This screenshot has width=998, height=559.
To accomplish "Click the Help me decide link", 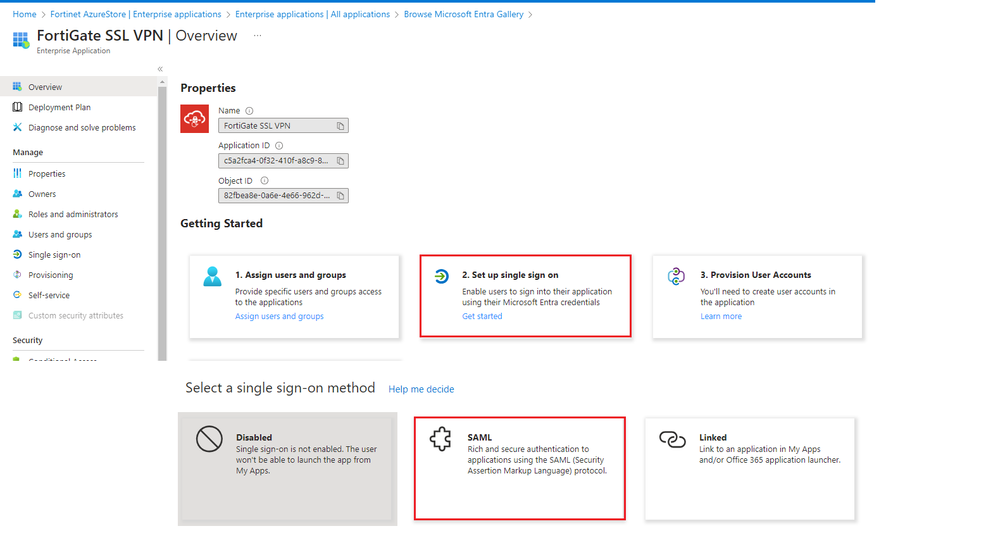I will [421, 389].
